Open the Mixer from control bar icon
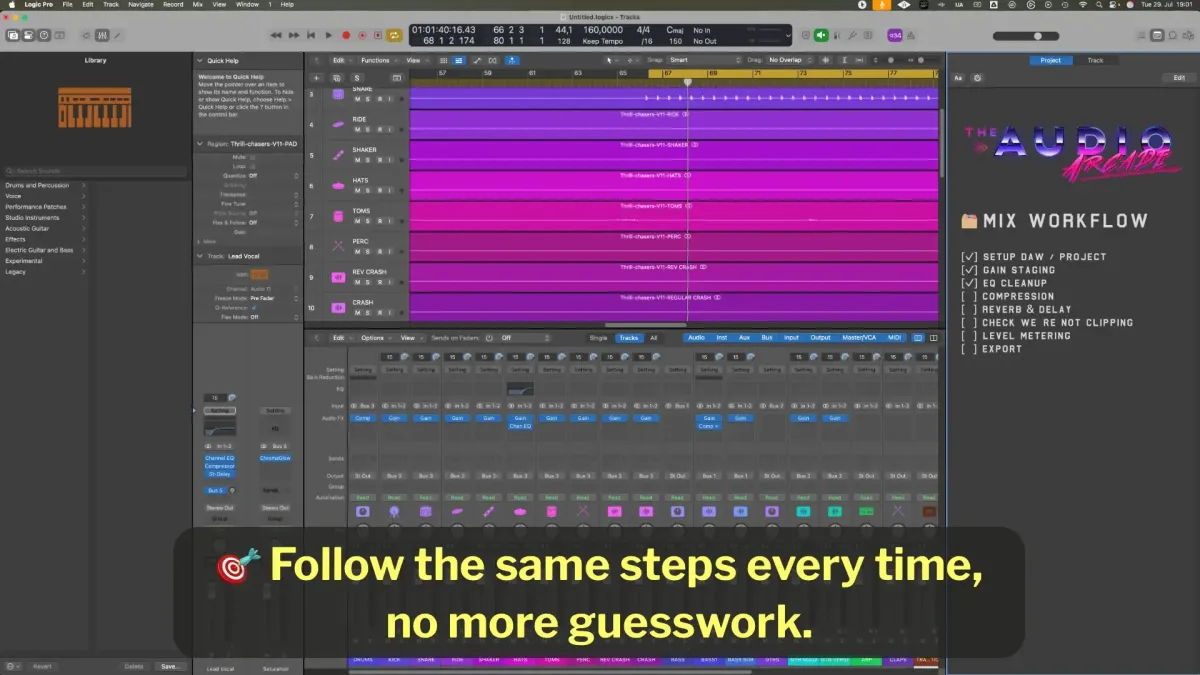 (101, 36)
